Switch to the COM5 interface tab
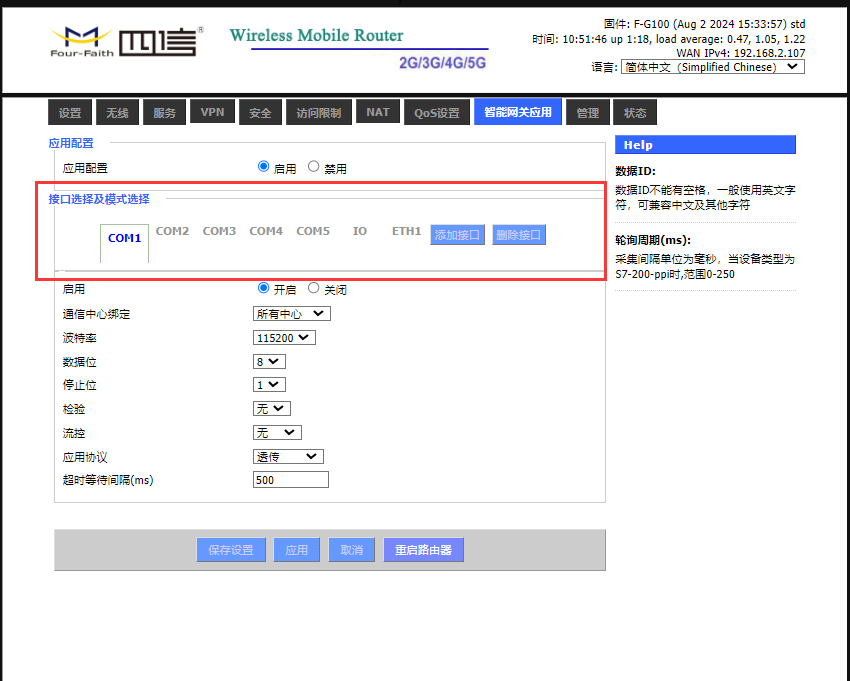Screen dimensions: 850x681 click(313, 231)
